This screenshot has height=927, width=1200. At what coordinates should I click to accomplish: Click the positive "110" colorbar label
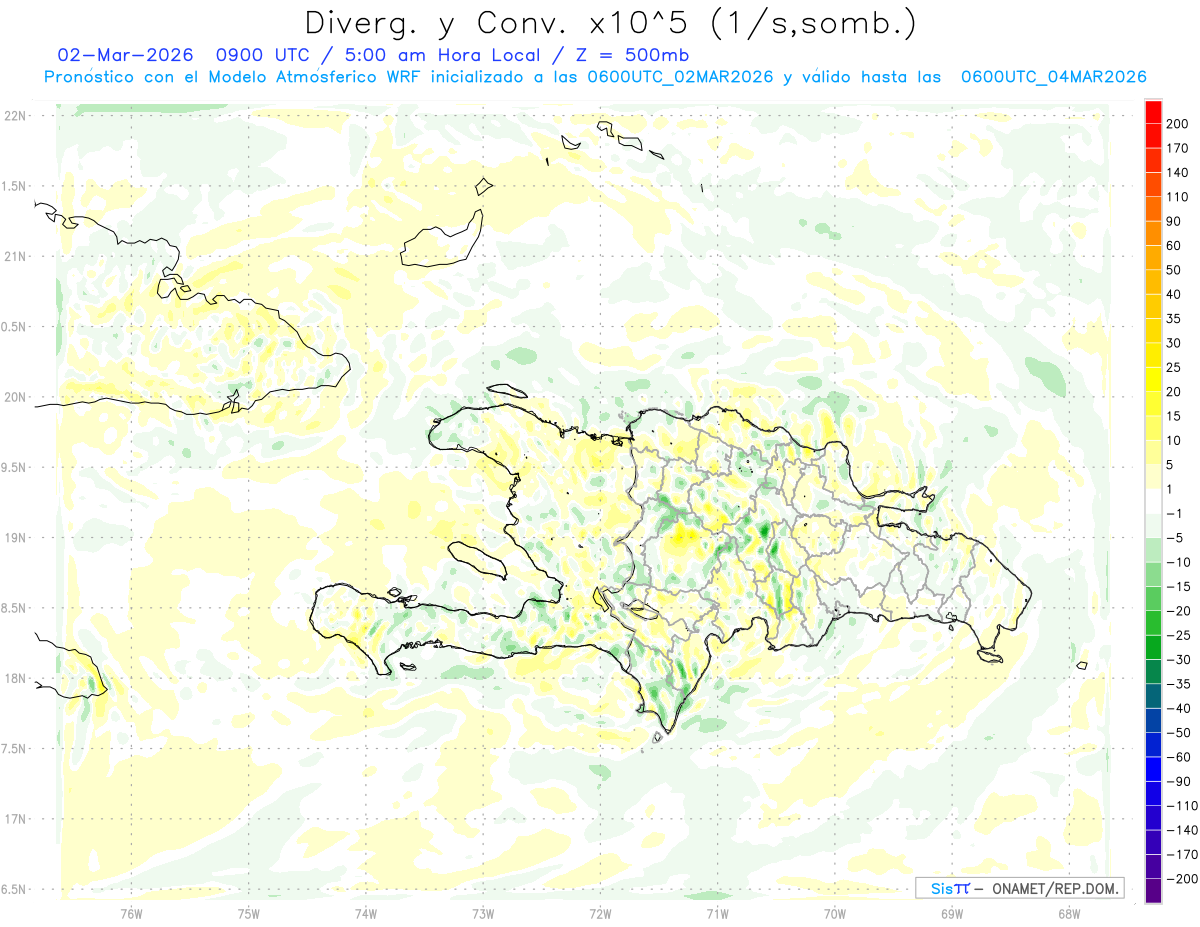click(x=1178, y=197)
